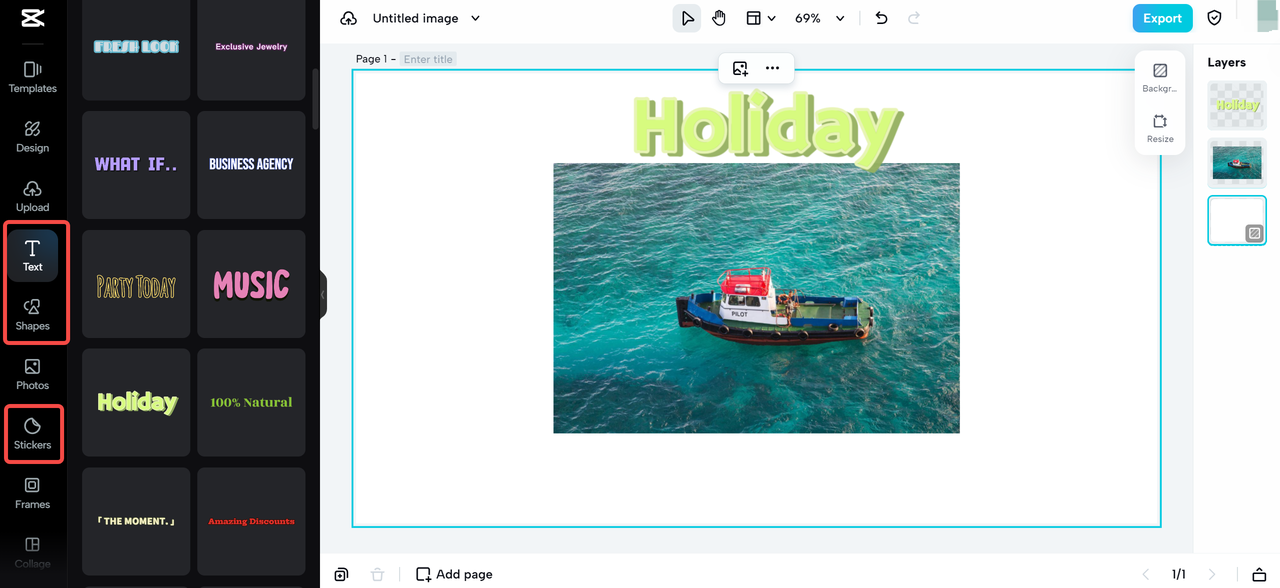Screen dimensions: 1280x588
Task: Open the three-dot more options above canvas
Action: click(x=772, y=68)
